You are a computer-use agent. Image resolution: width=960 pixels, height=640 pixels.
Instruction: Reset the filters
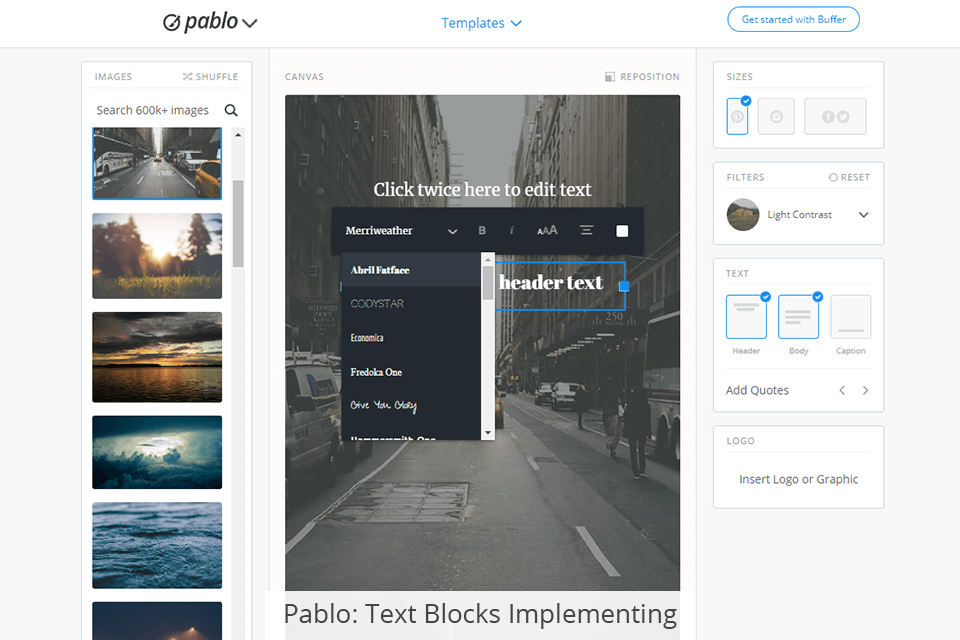(x=849, y=177)
